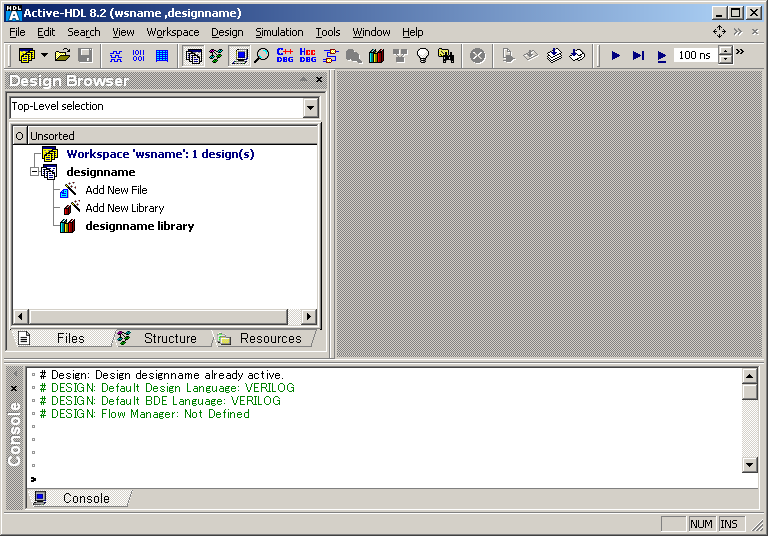Click the grayed speech-bubbles toolbar icon
Viewport: 768px width, 536px height.
tap(354, 56)
